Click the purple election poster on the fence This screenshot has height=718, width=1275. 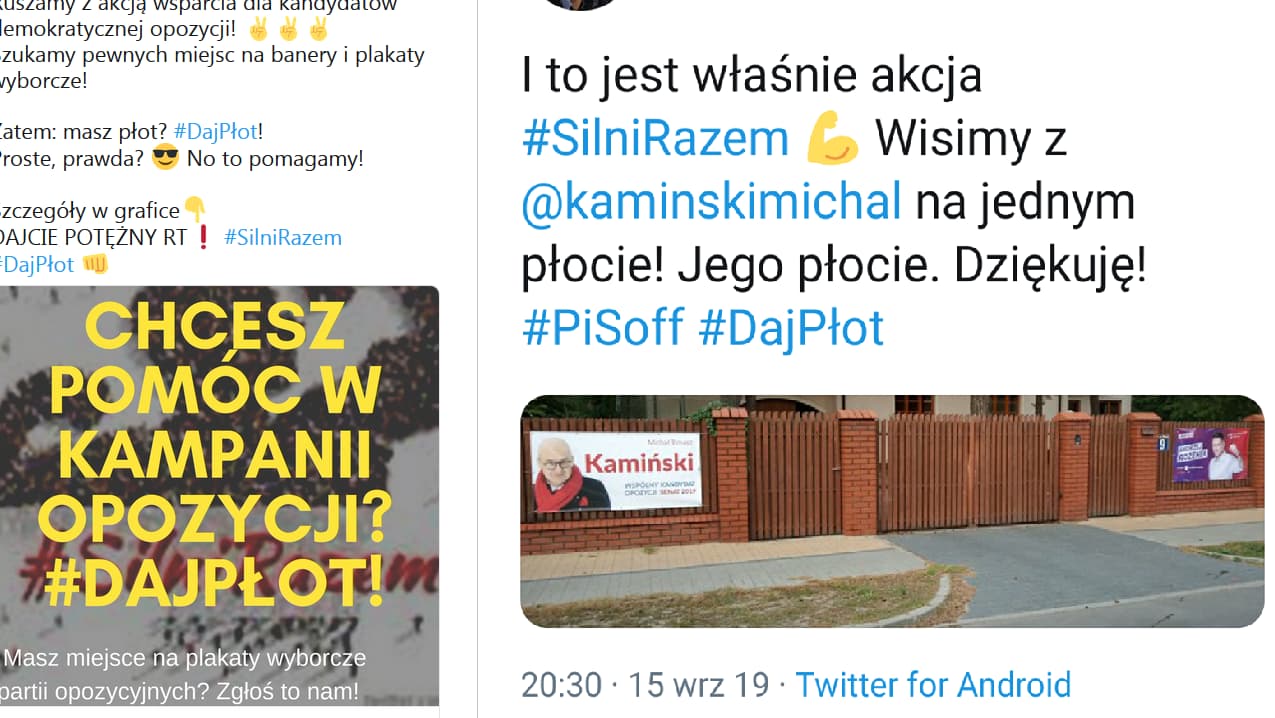coord(1210,454)
